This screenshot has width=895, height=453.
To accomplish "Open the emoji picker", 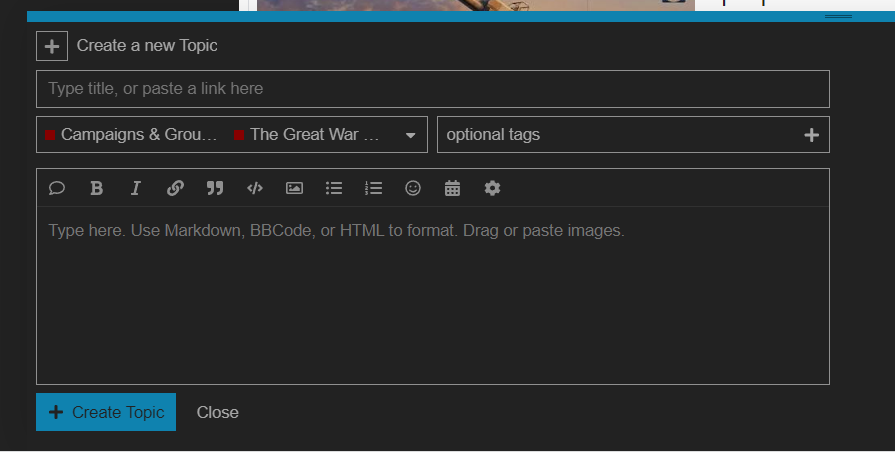I will (x=413, y=188).
